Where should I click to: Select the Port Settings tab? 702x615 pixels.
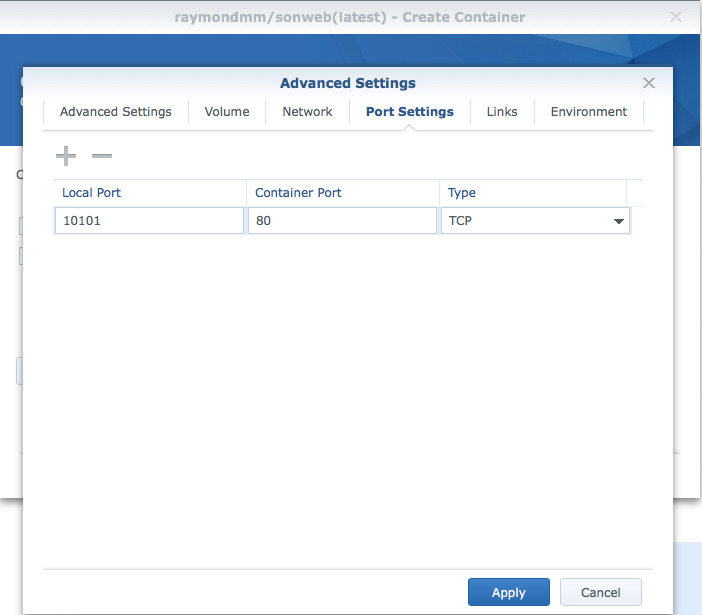(410, 111)
